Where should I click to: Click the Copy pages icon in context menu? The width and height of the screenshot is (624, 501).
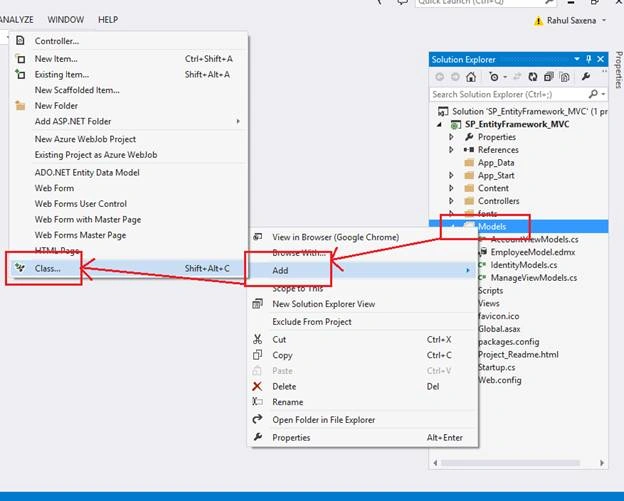pyautogui.click(x=257, y=355)
